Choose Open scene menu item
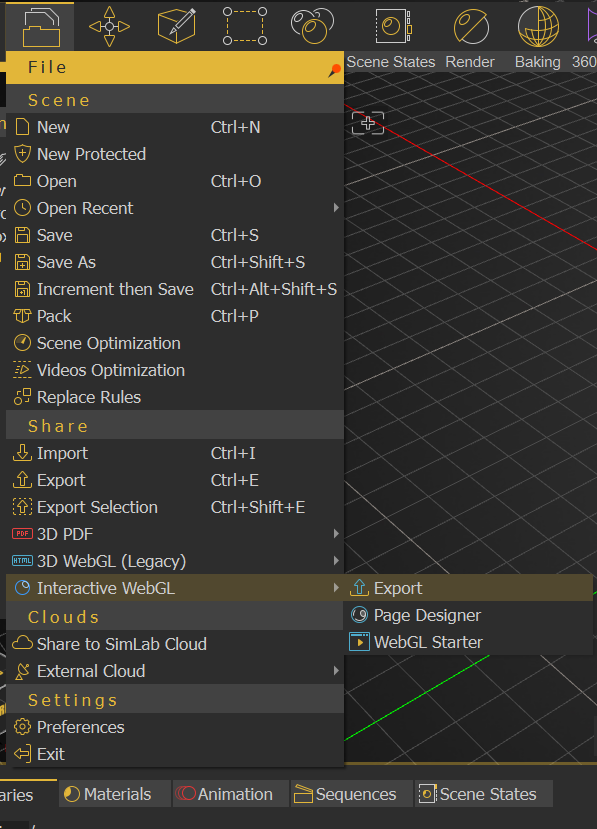 (x=175, y=181)
